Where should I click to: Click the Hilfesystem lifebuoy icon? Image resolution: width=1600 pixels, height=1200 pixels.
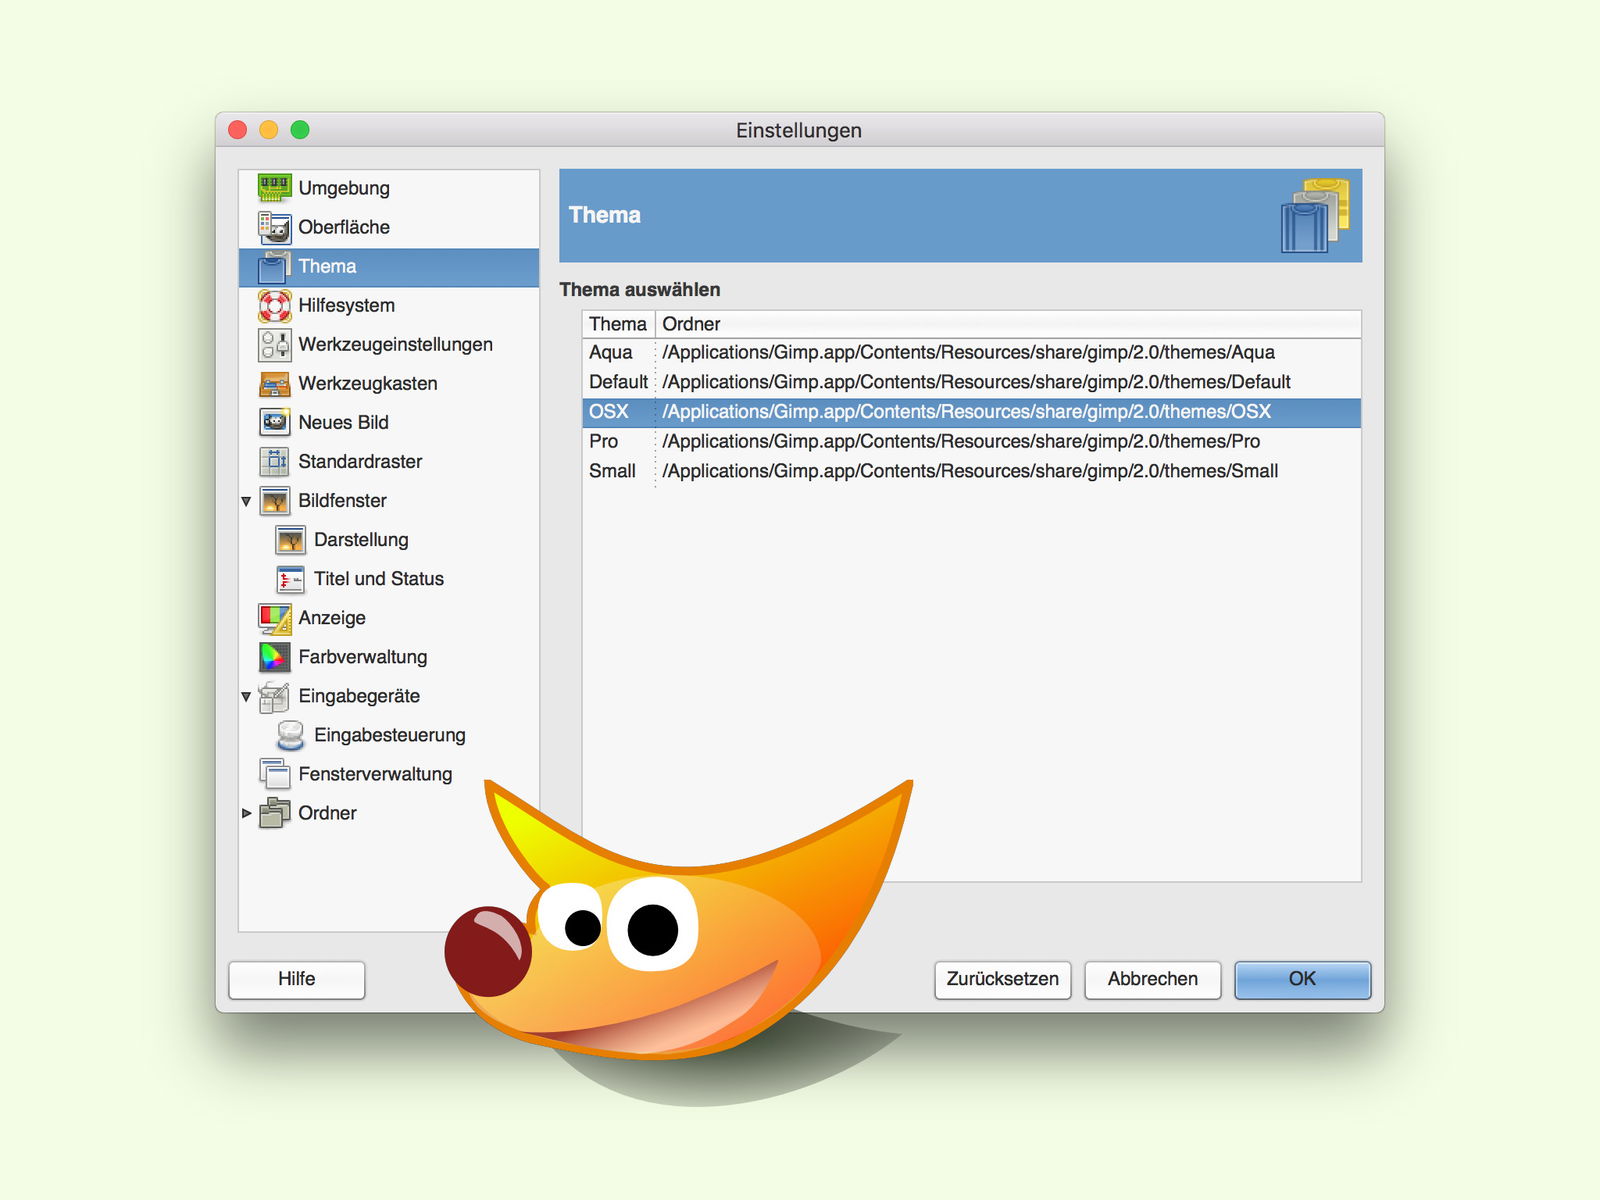[274, 305]
